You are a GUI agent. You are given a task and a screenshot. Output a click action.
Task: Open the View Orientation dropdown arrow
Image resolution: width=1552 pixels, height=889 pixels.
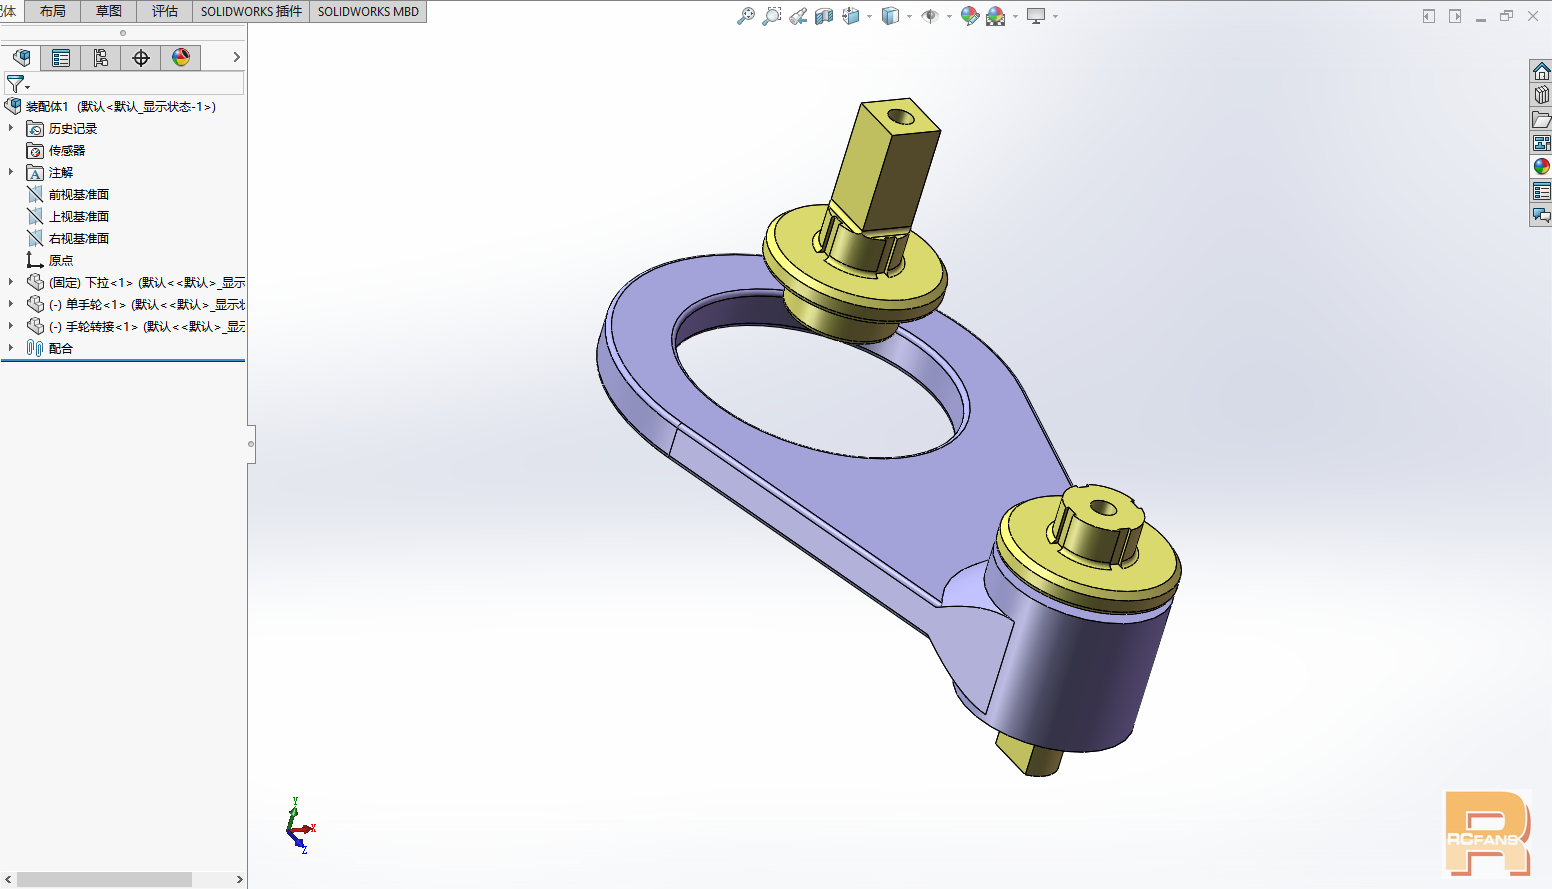tap(869, 16)
